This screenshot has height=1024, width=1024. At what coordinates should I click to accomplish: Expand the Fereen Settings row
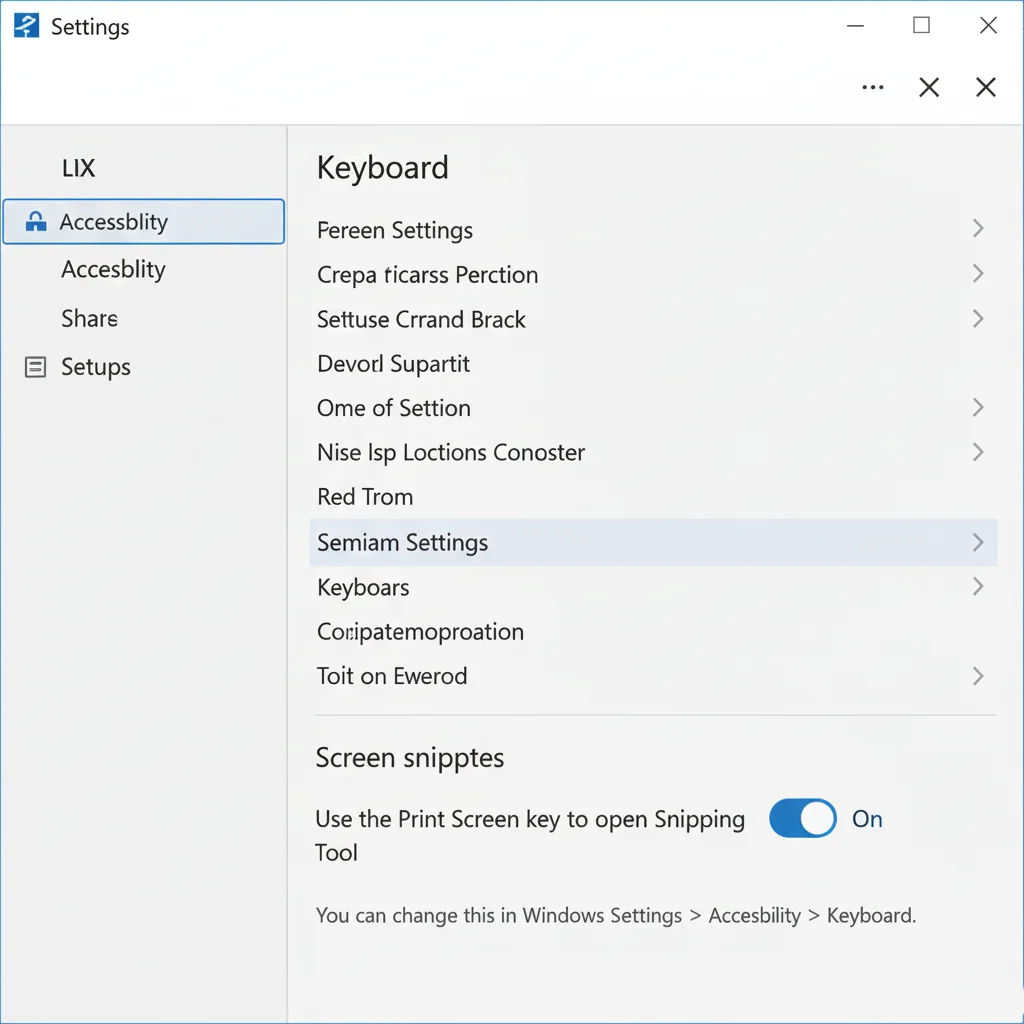coord(977,229)
